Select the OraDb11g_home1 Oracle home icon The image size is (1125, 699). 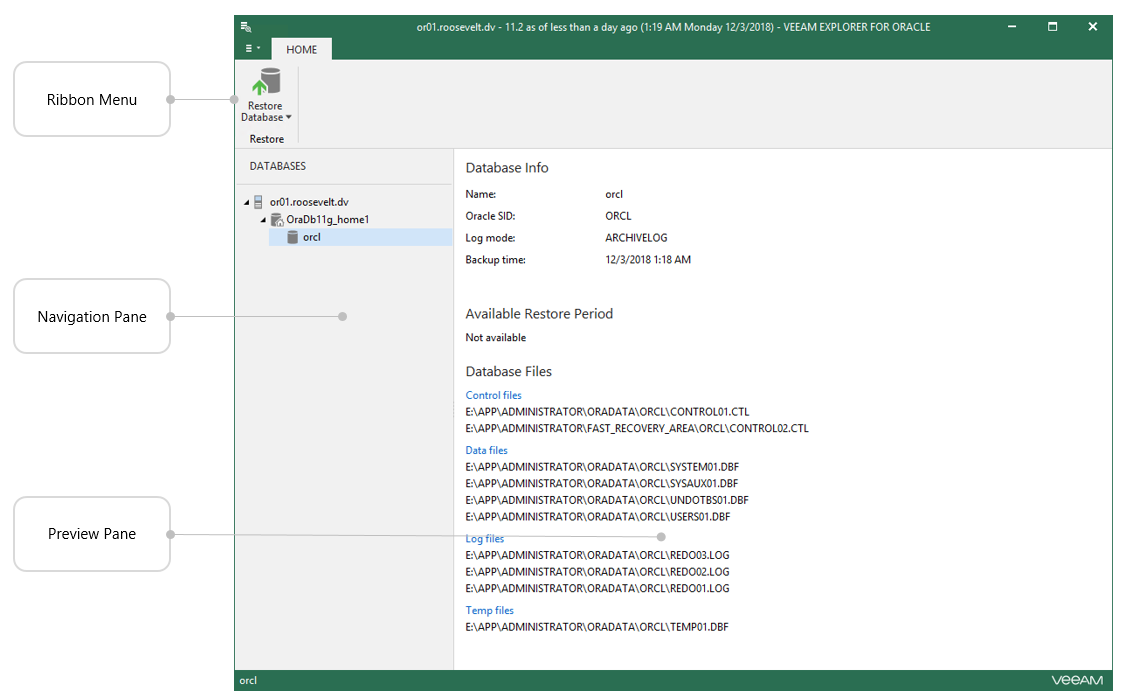coord(277,220)
